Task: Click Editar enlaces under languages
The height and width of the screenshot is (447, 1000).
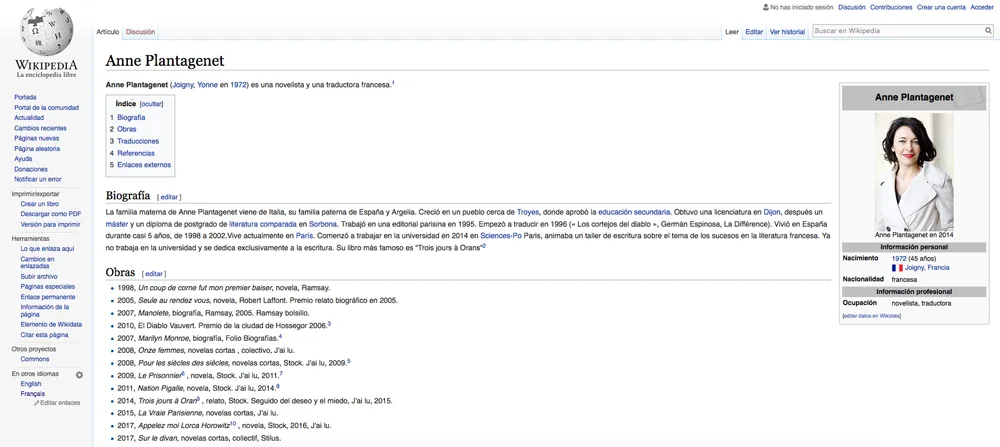Action: (61, 403)
